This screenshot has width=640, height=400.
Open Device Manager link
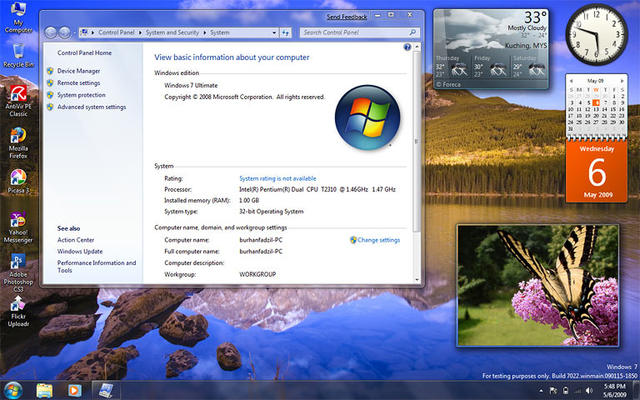(x=79, y=71)
